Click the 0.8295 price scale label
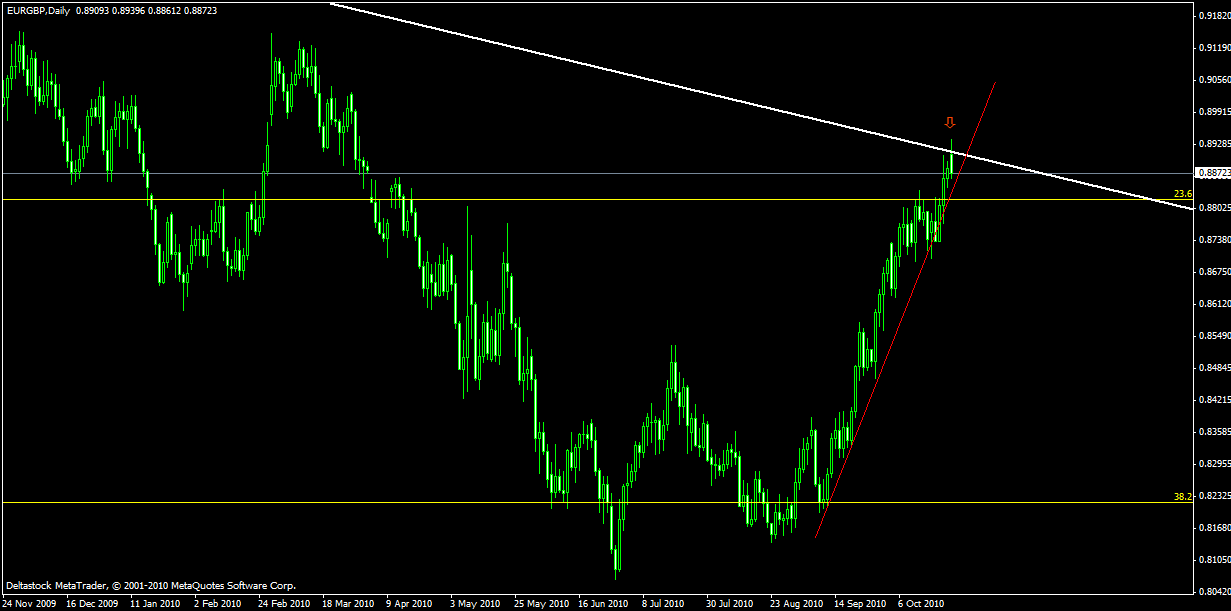 [1214, 464]
